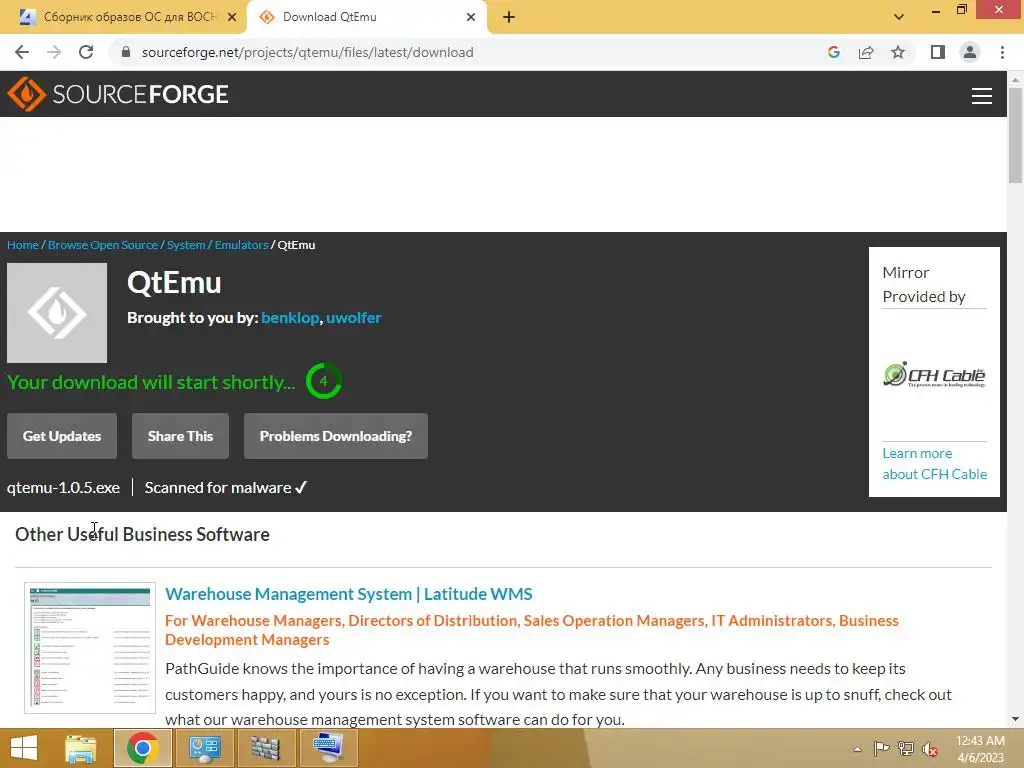
Task: Click the page vertical scrollbar thumb
Action: tap(1015, 135)
